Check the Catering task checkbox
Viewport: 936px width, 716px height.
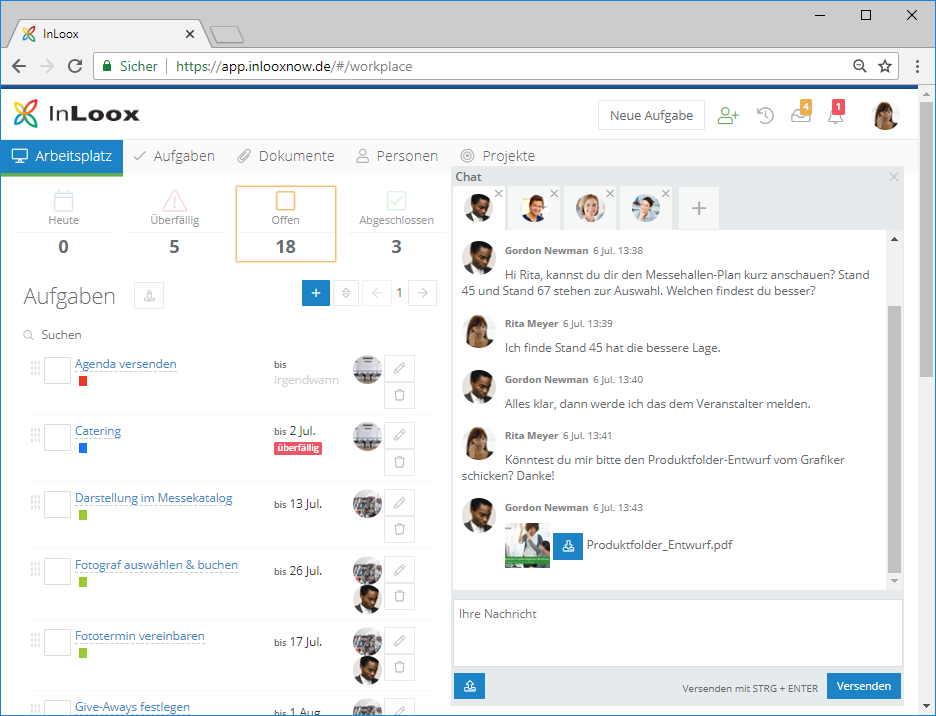click(57, 437)
